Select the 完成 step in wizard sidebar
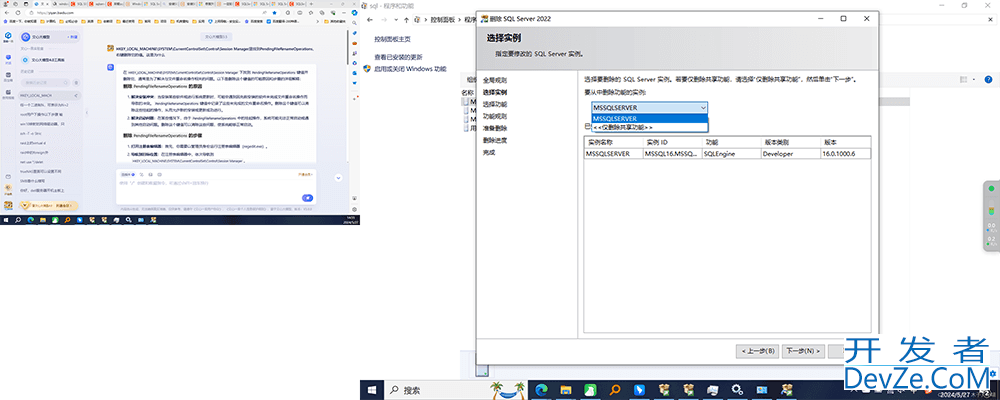This screenshot has width=1000, height=400. (489, 152)
